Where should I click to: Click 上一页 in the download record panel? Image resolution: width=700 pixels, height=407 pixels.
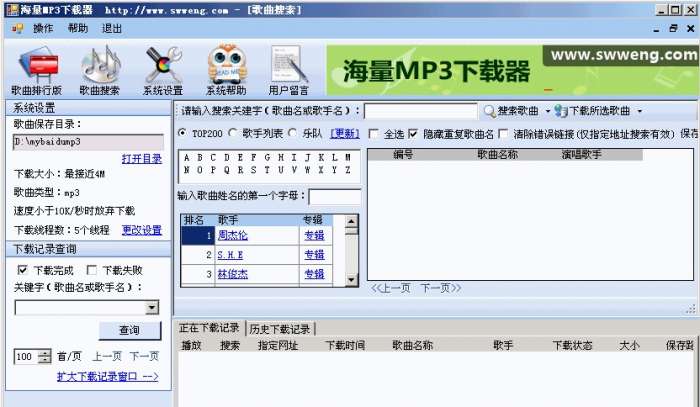tap(107, 357)
